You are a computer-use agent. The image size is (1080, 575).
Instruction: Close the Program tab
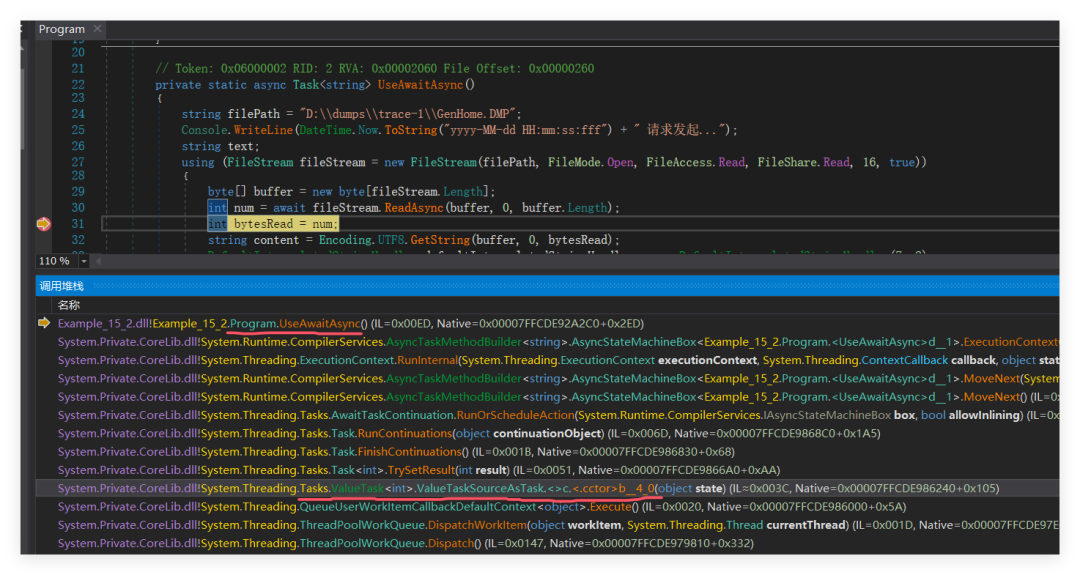pyautogui.click(x=98, y=29)
